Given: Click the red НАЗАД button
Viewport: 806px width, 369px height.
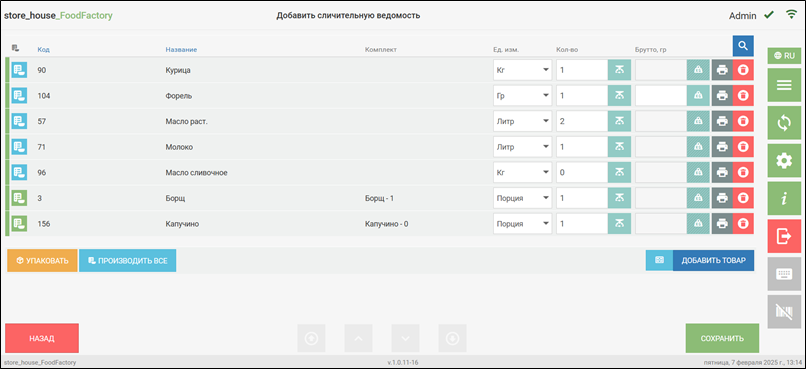Looking at the screenshot, I should pyautogui.click(x=42, y=338).
